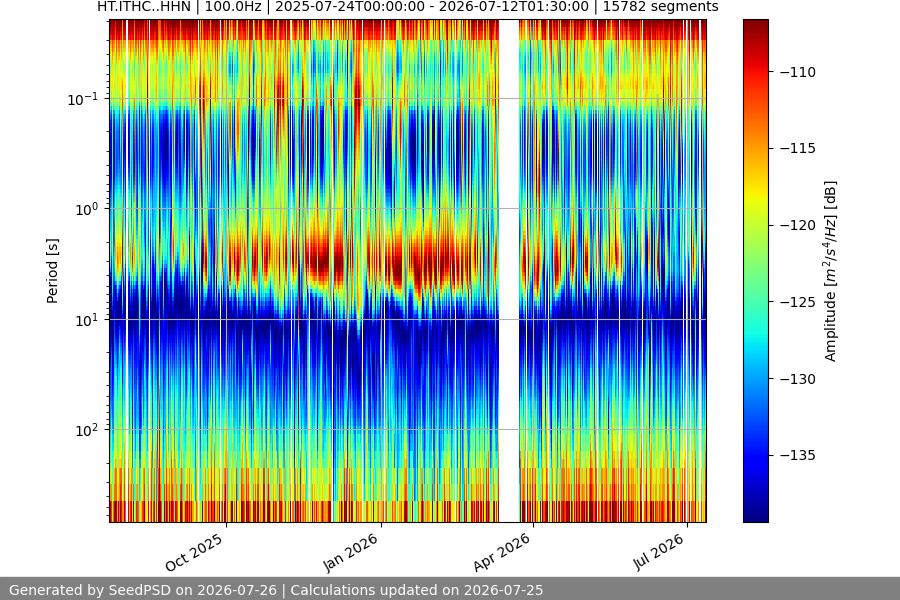The image size is (900, 600).
Task: Click the 'Oct 2025' x-axis label
Action: (195, 552)
